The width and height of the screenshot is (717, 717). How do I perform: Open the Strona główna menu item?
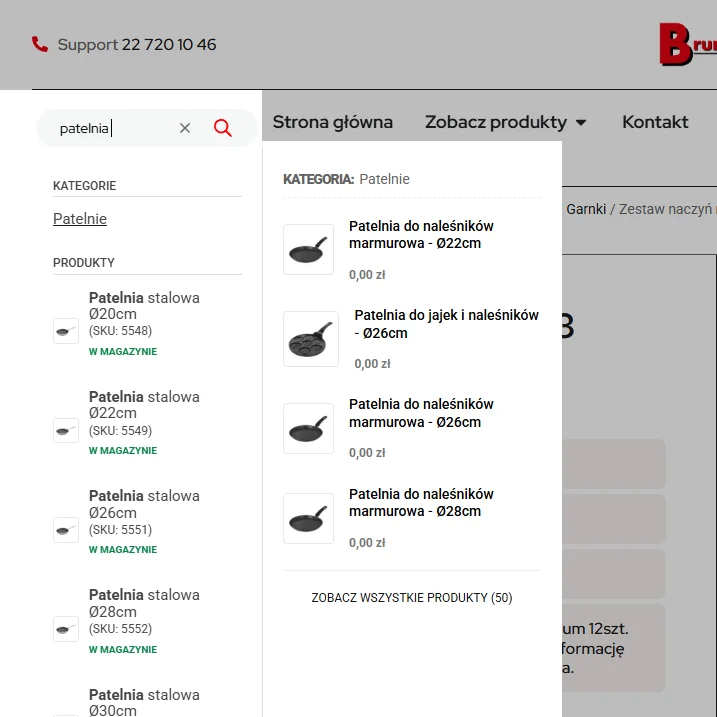click(x=332, y=122)
